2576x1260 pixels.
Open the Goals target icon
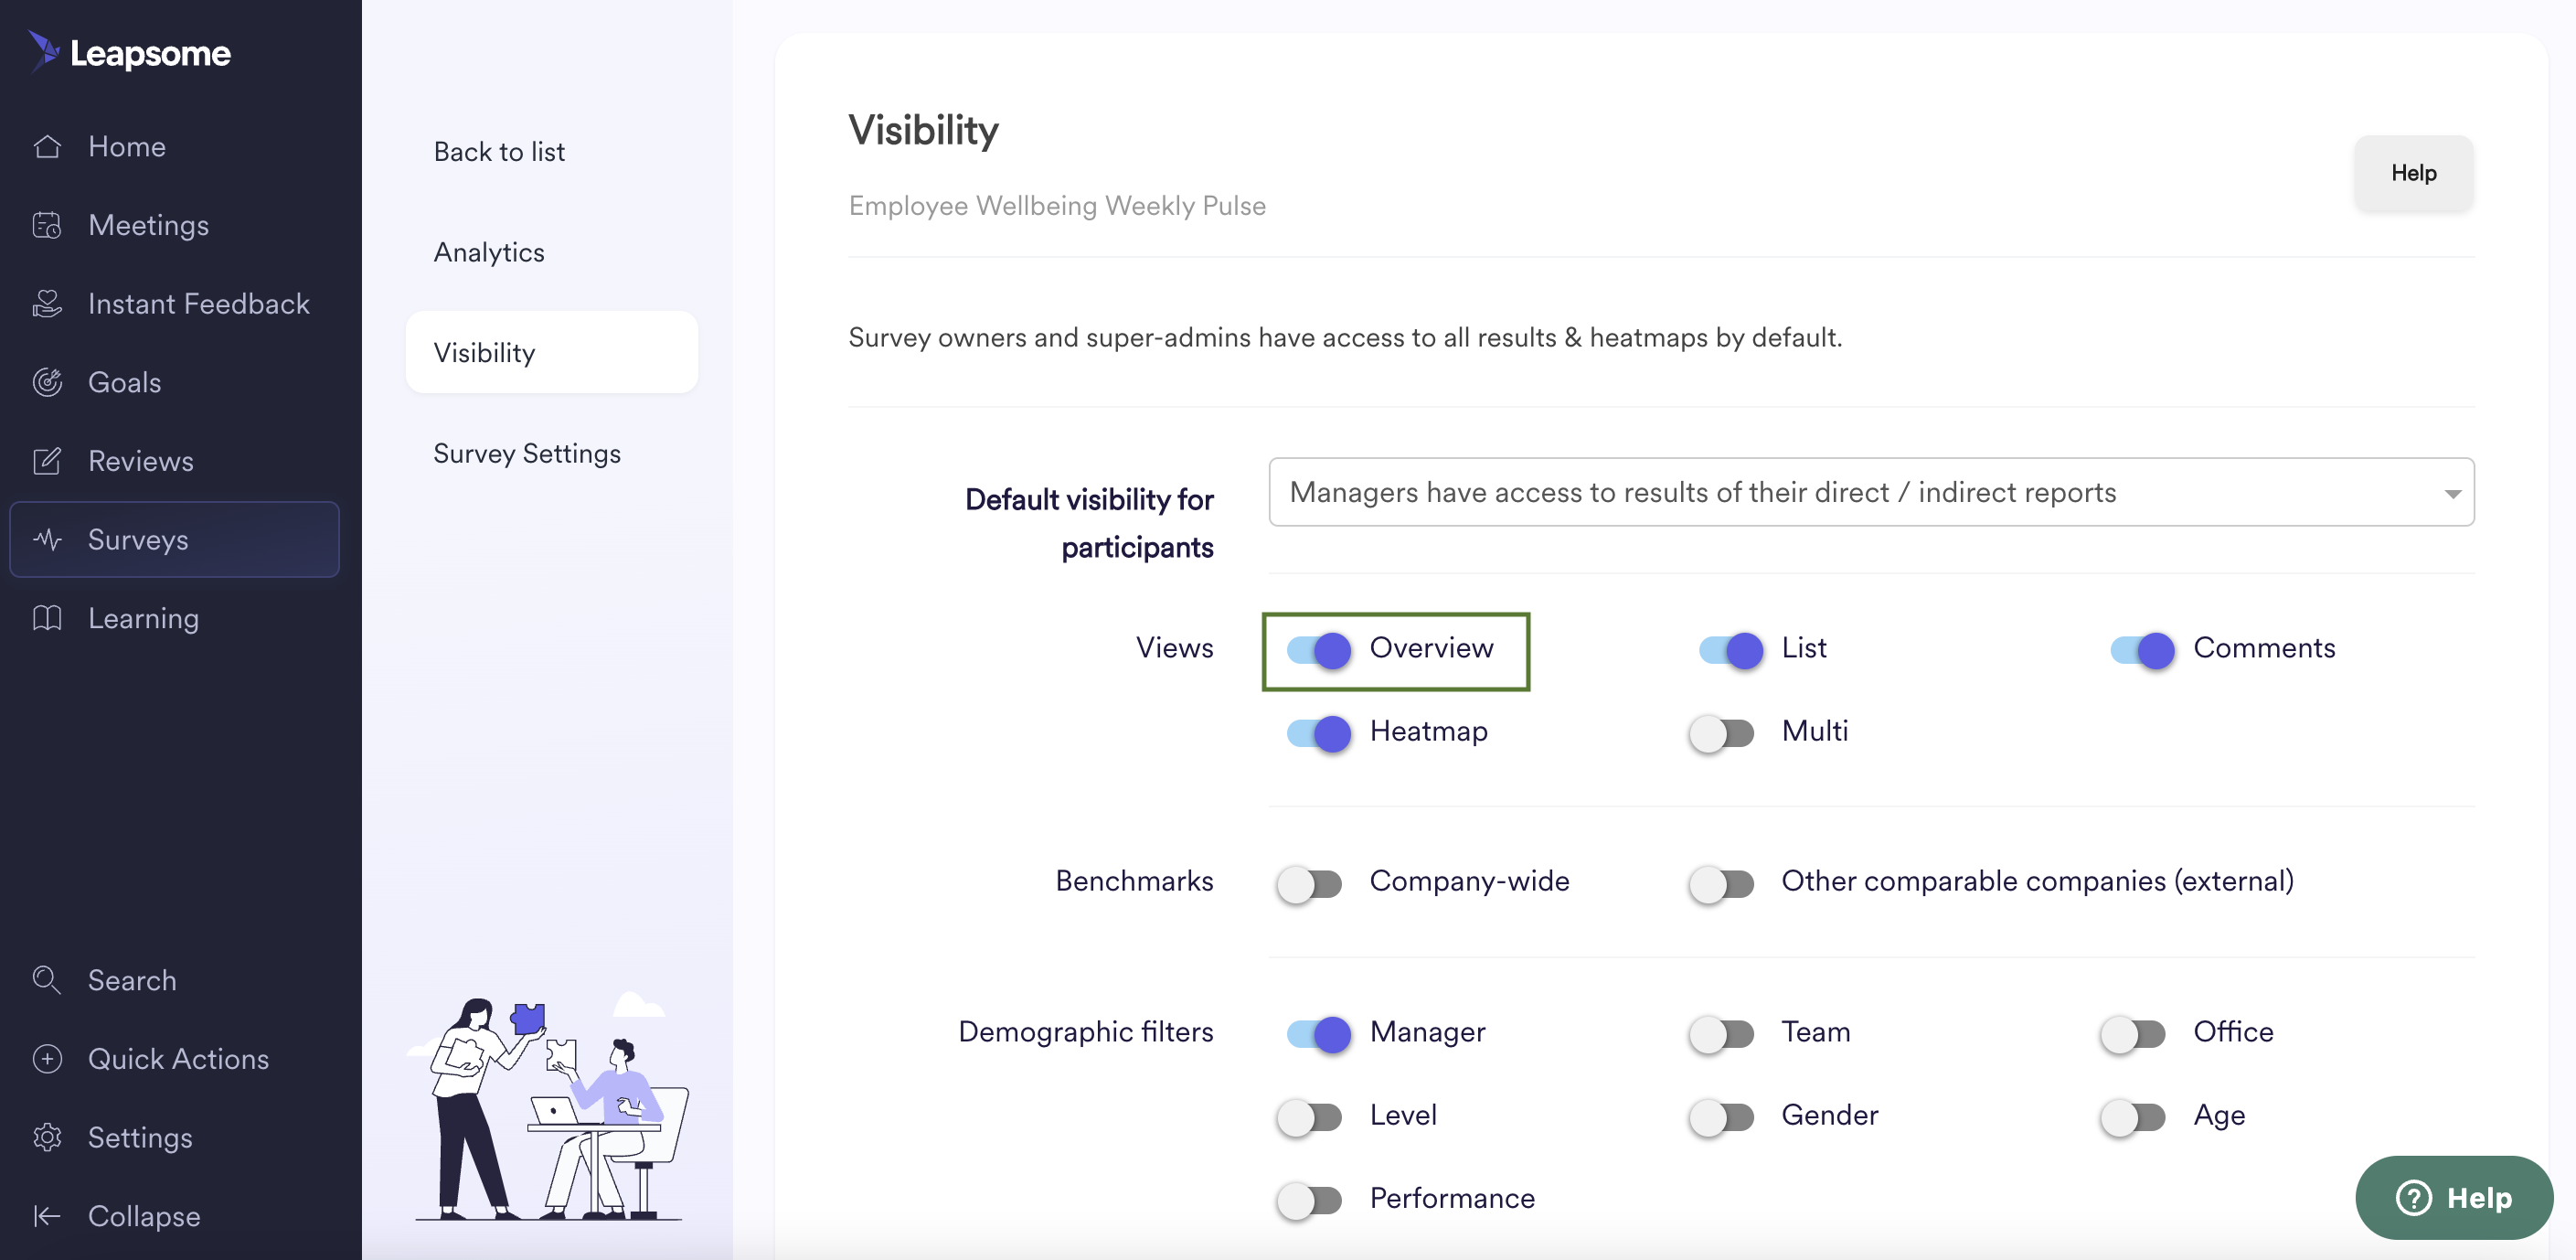pyautogui.click(x=47, y=382)
